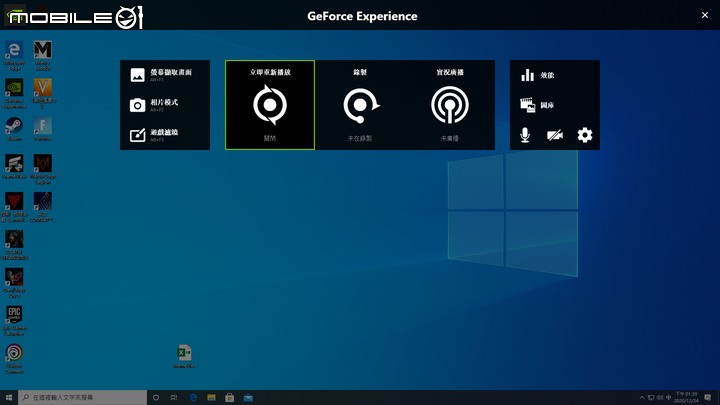Open ACE COMBAT desktop shortcut

coord(43,207)
